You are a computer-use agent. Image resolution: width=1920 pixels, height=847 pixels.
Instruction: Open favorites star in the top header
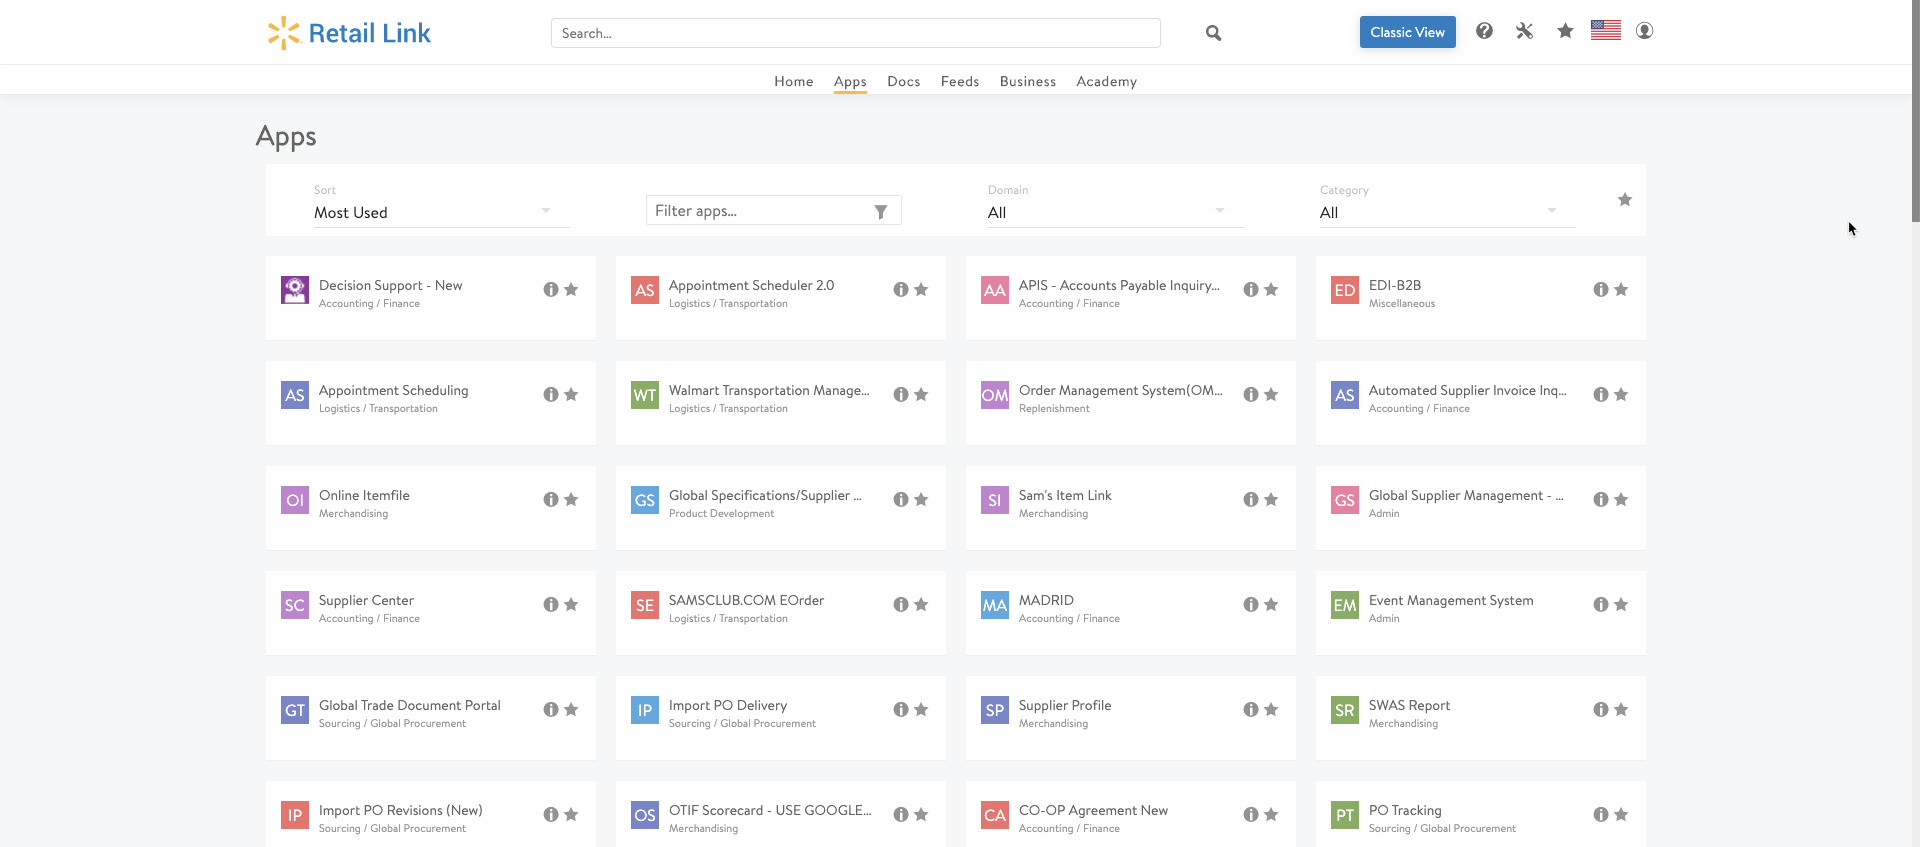coord(1565,31)
